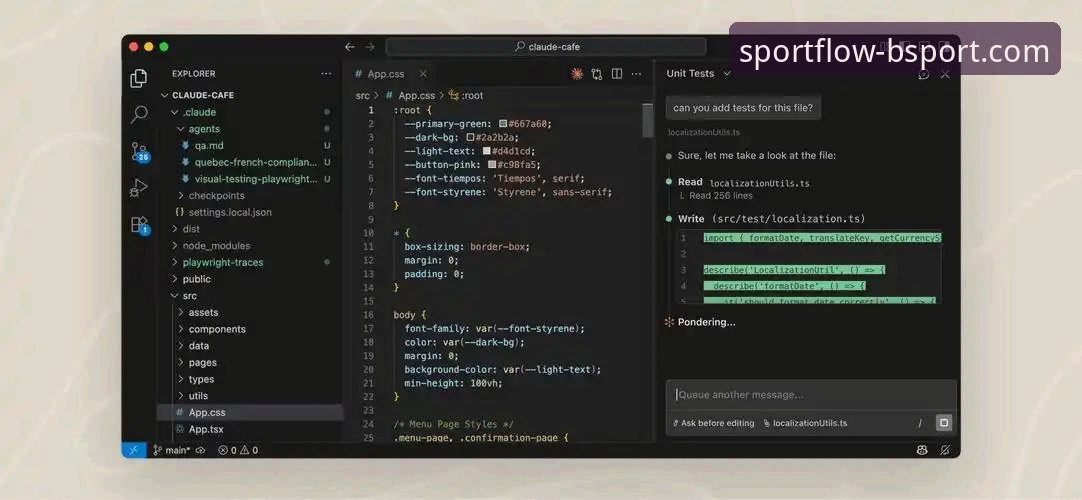Image resolution: width=1082 pixels, height=500 pixels.
Task: Click the open changes compare icon
Action: tap(597, 74)
